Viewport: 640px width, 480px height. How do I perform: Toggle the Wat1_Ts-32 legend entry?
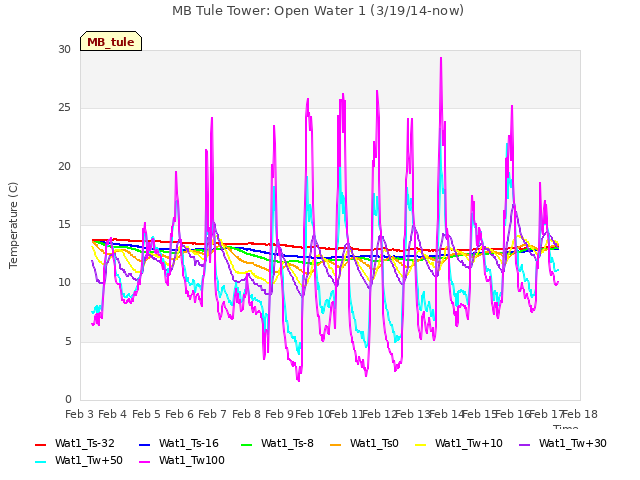[x=75, y=444]
